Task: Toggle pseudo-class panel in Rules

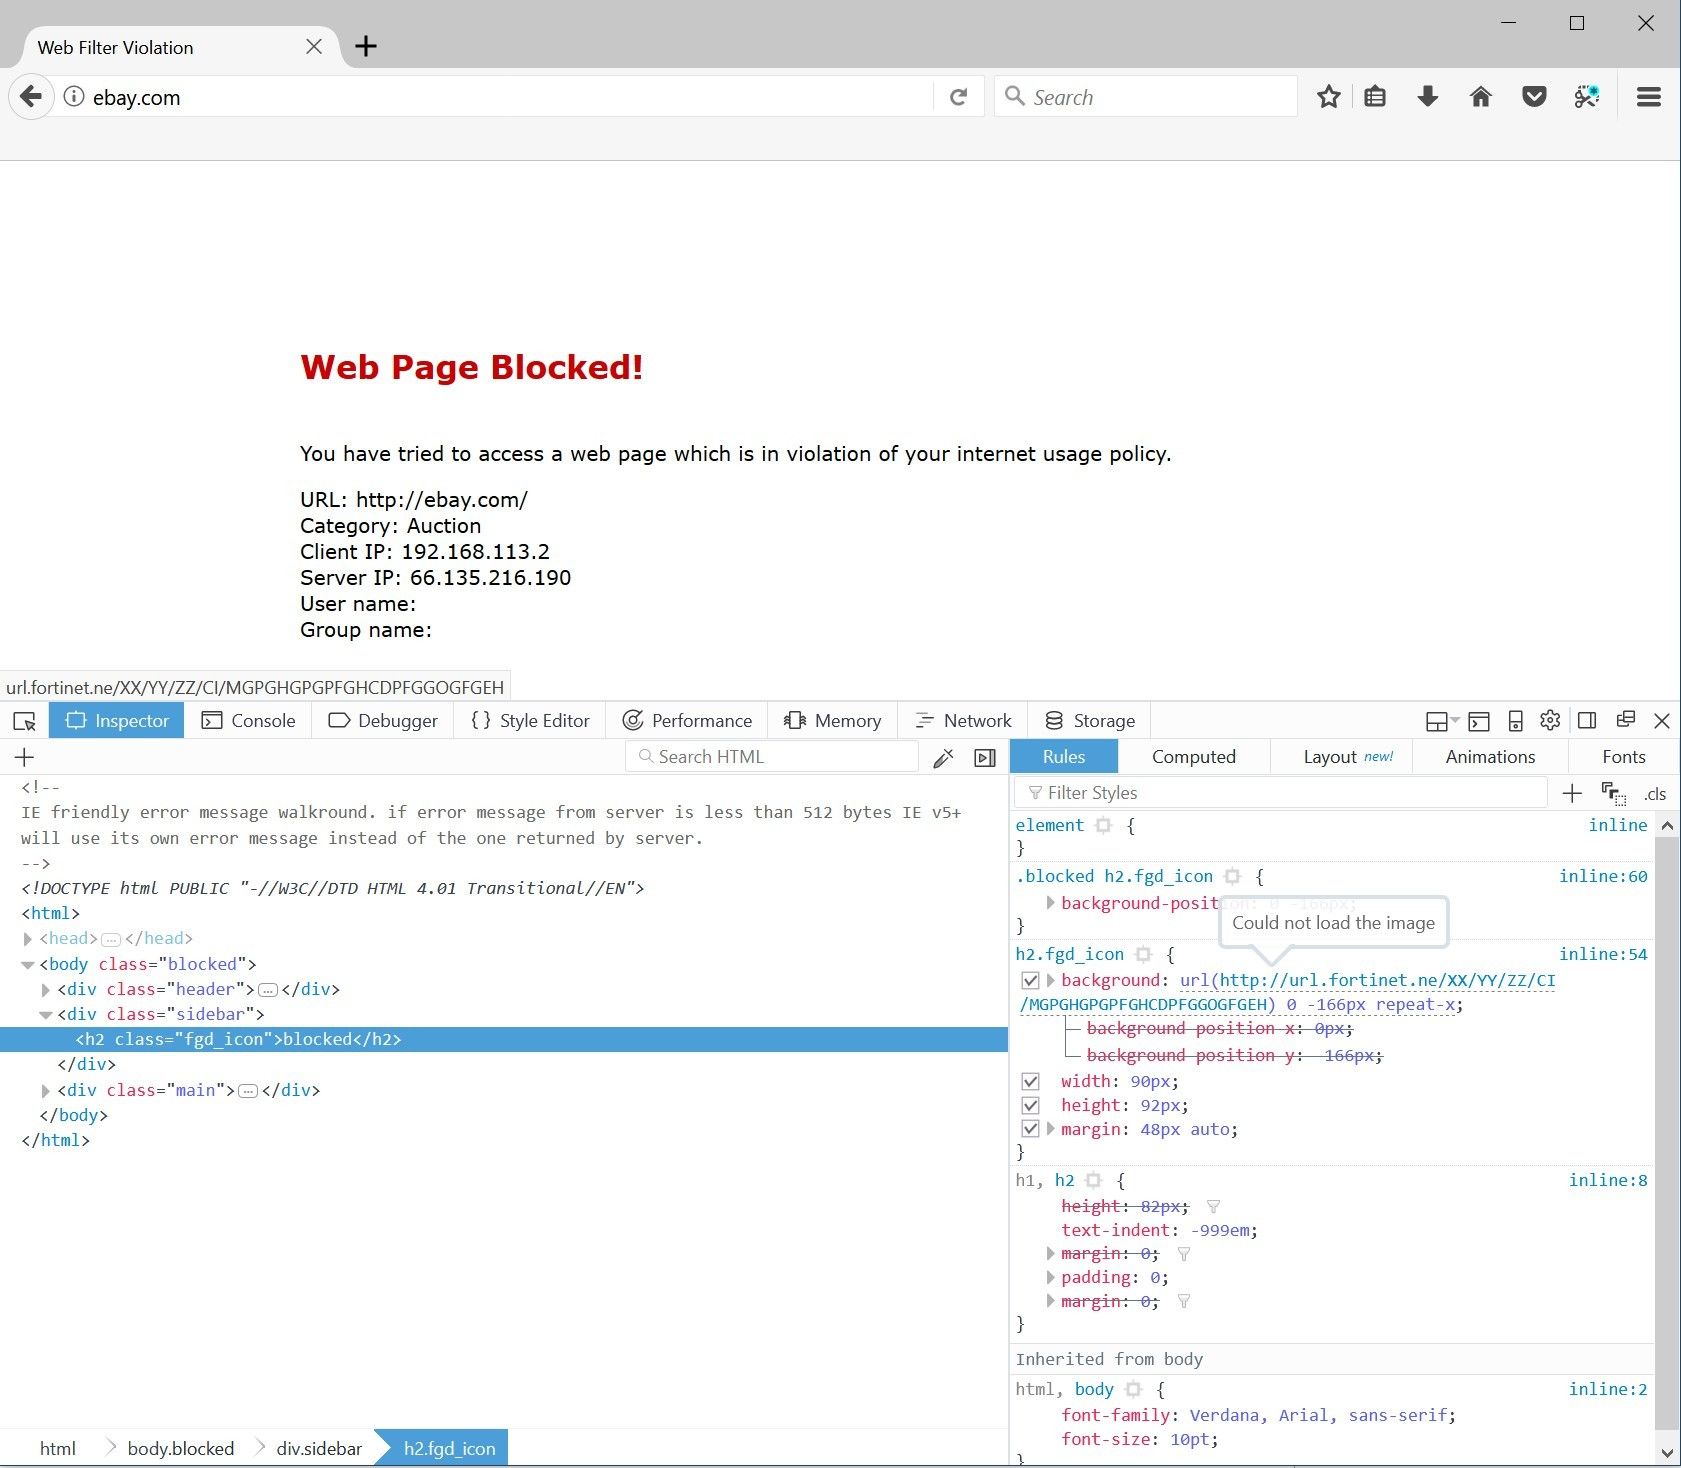Action: (x=1613, y=794)
